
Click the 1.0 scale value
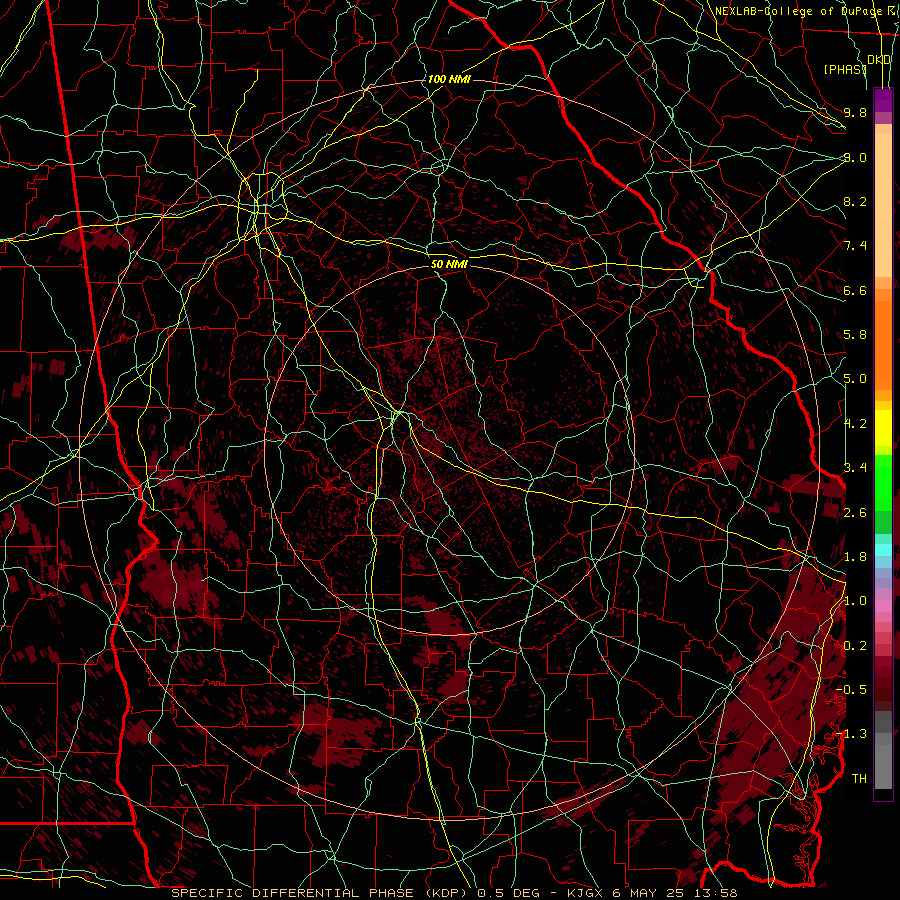[x=855, y=601]
